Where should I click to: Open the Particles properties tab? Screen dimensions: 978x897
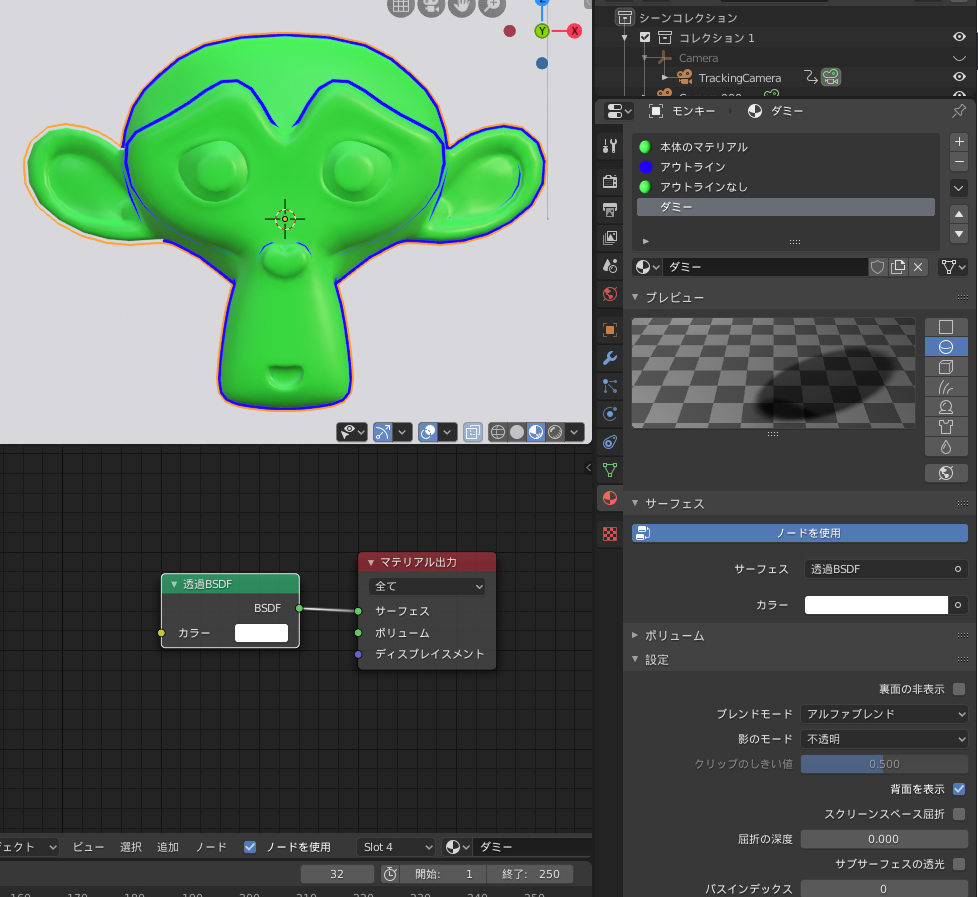(x=610, y=386)
